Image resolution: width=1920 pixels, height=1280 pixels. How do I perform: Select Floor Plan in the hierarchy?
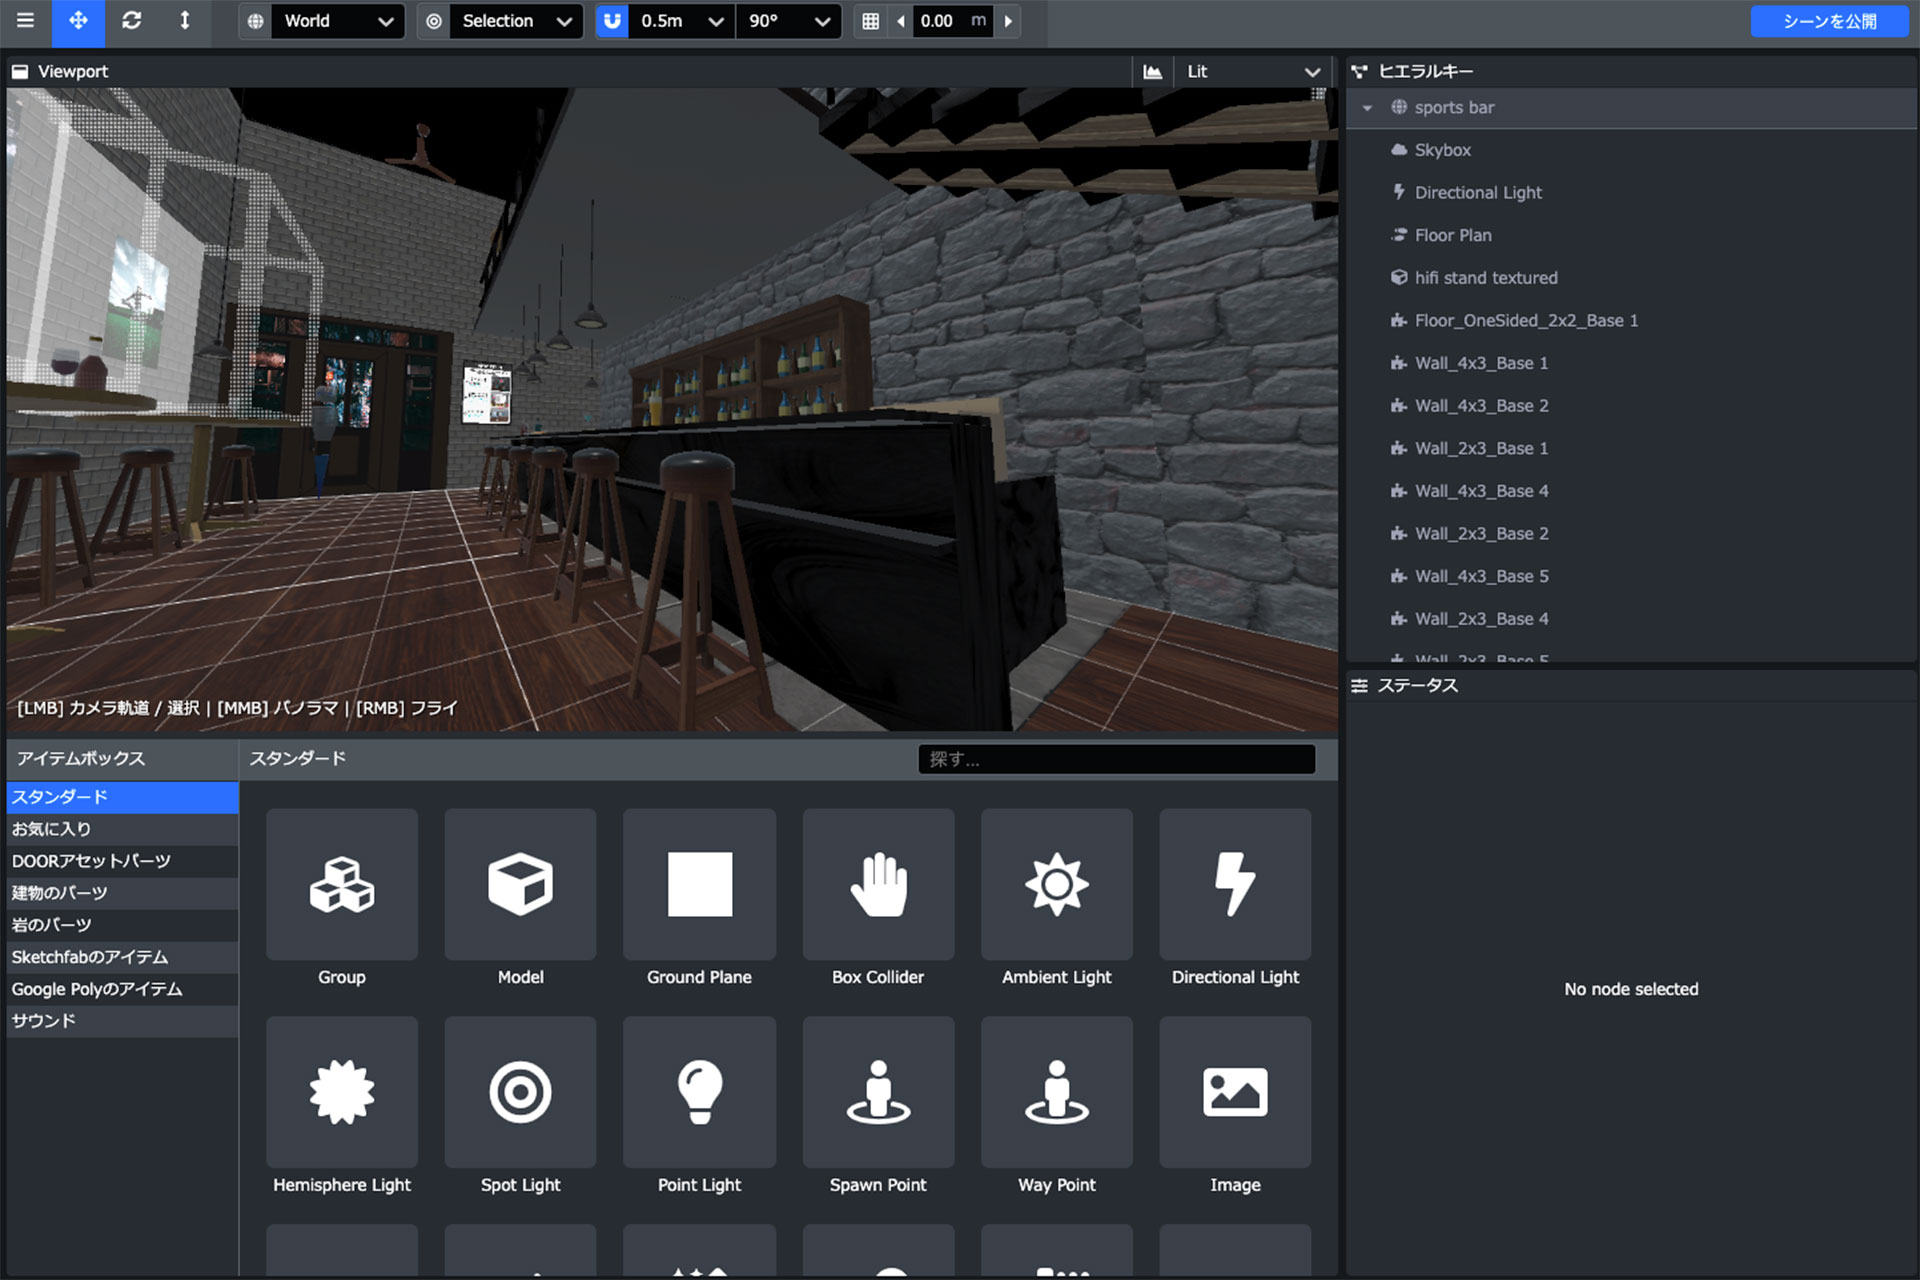click(x=1631, y=235)
